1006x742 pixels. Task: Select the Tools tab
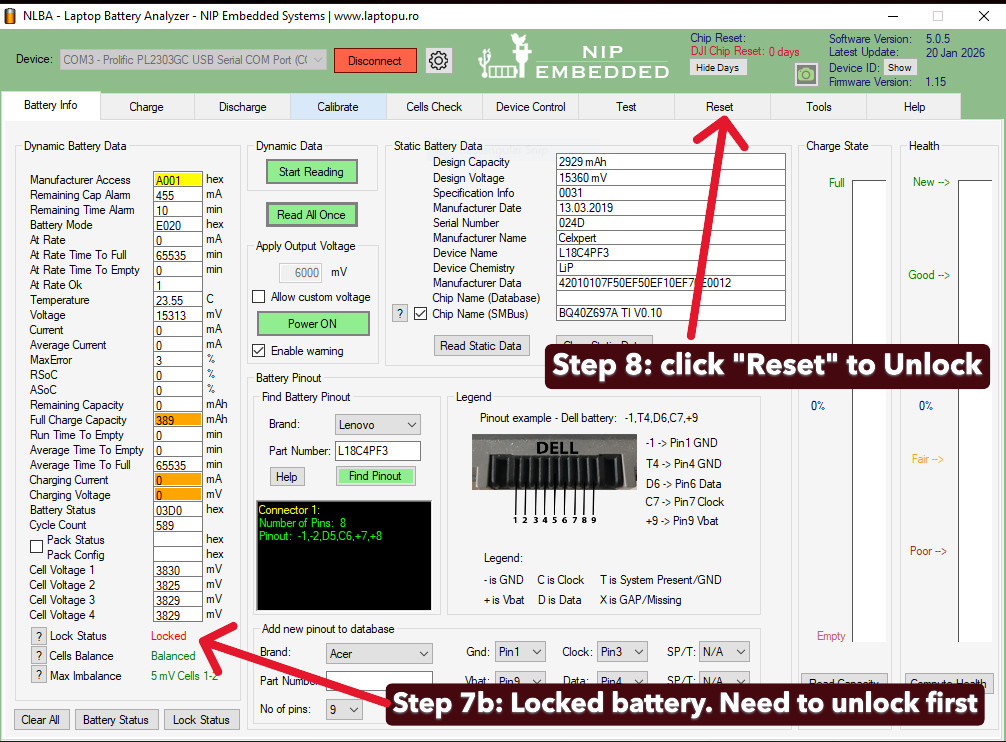(819, 107)
